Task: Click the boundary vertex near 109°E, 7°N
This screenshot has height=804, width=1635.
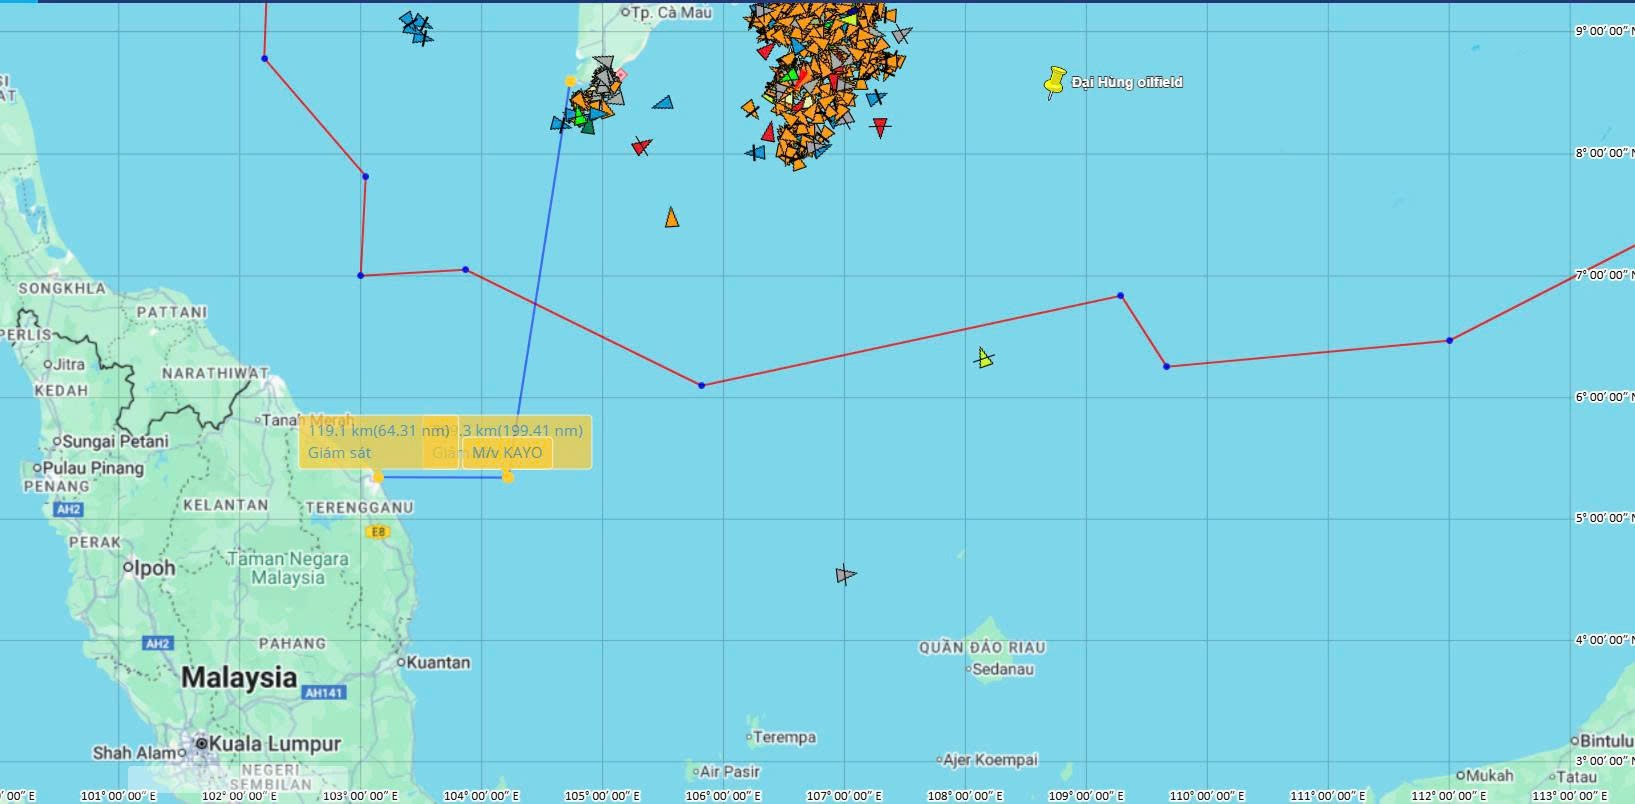Action: point(1120,296)
